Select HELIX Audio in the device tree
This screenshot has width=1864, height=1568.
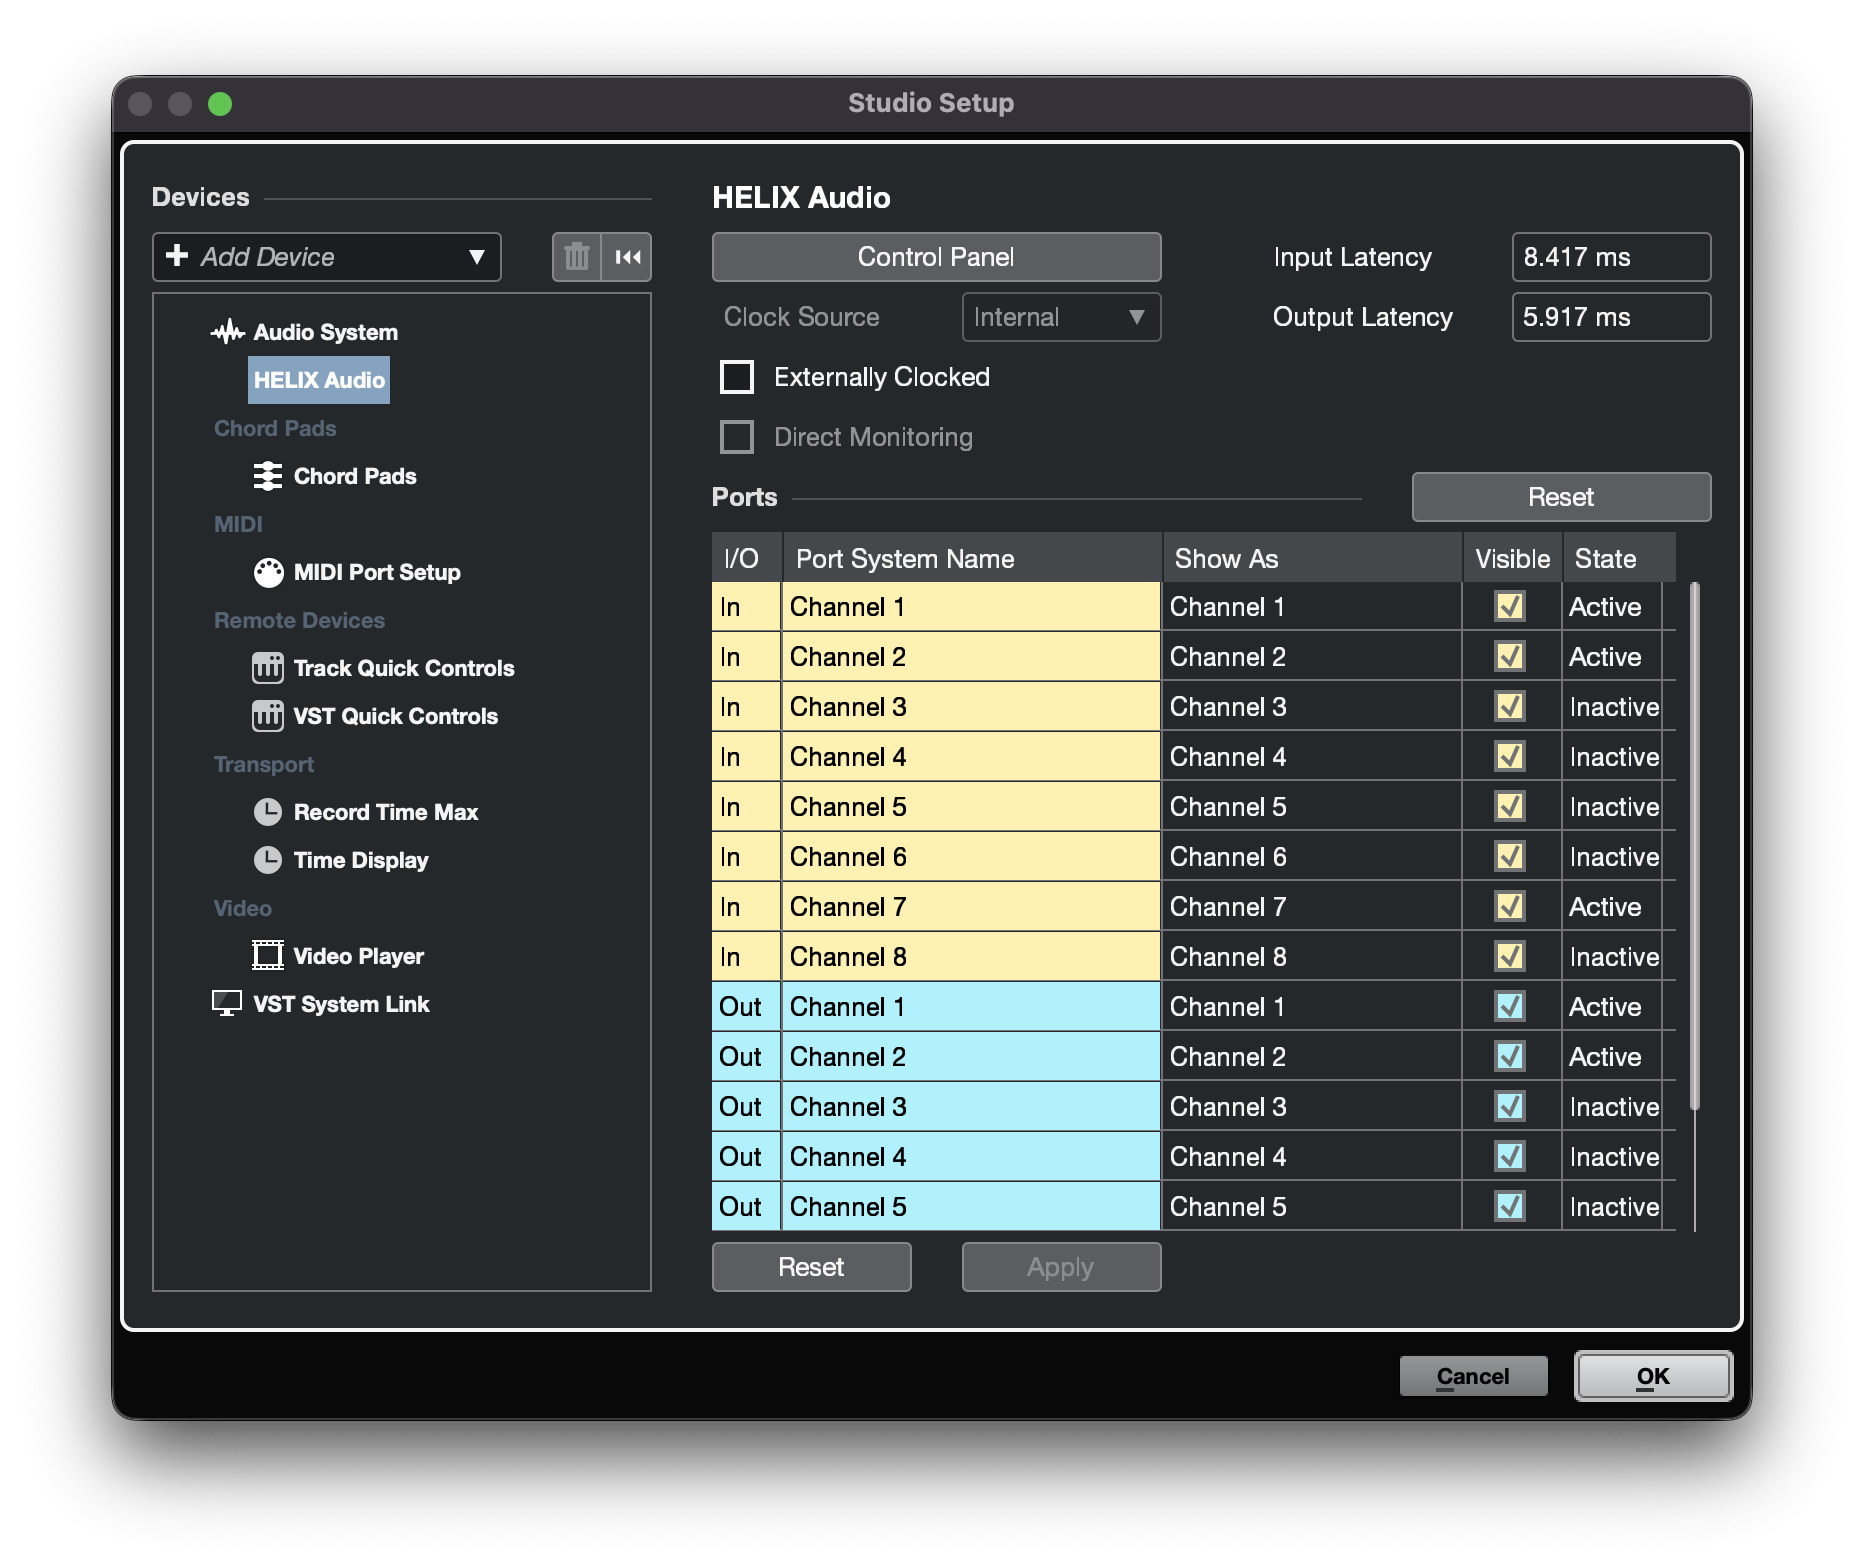319,380
